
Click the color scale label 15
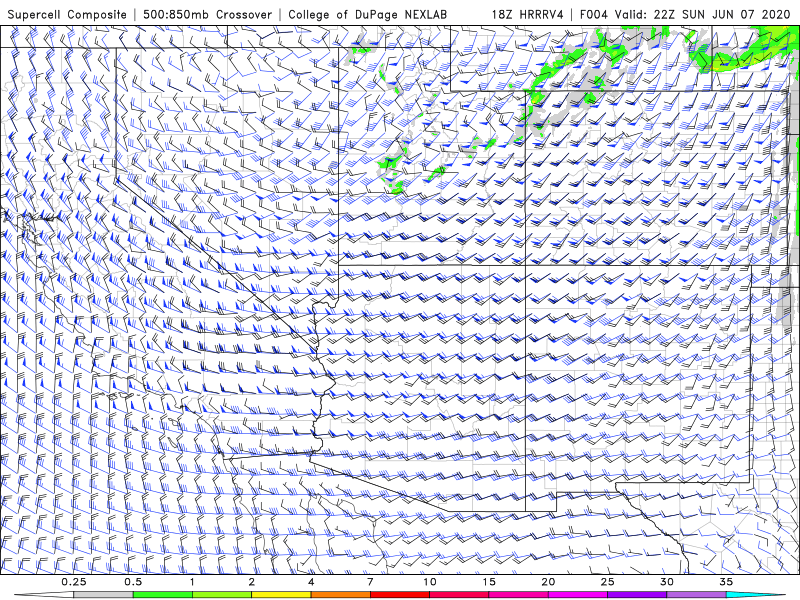point(489,582)
